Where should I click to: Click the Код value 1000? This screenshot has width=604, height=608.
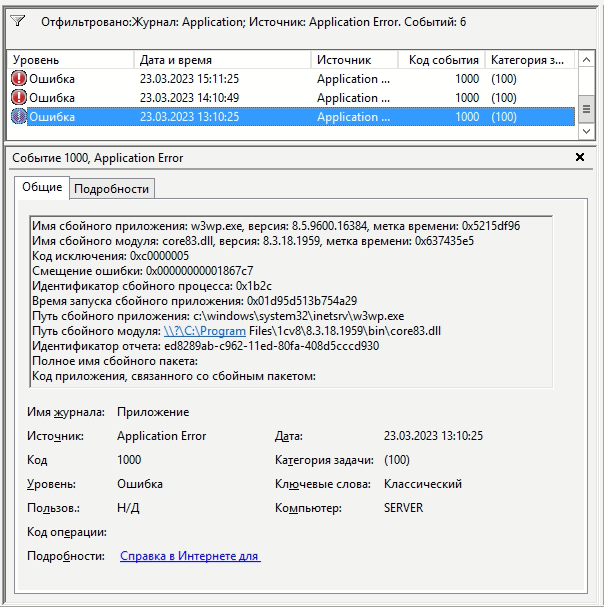click(129, 460)
